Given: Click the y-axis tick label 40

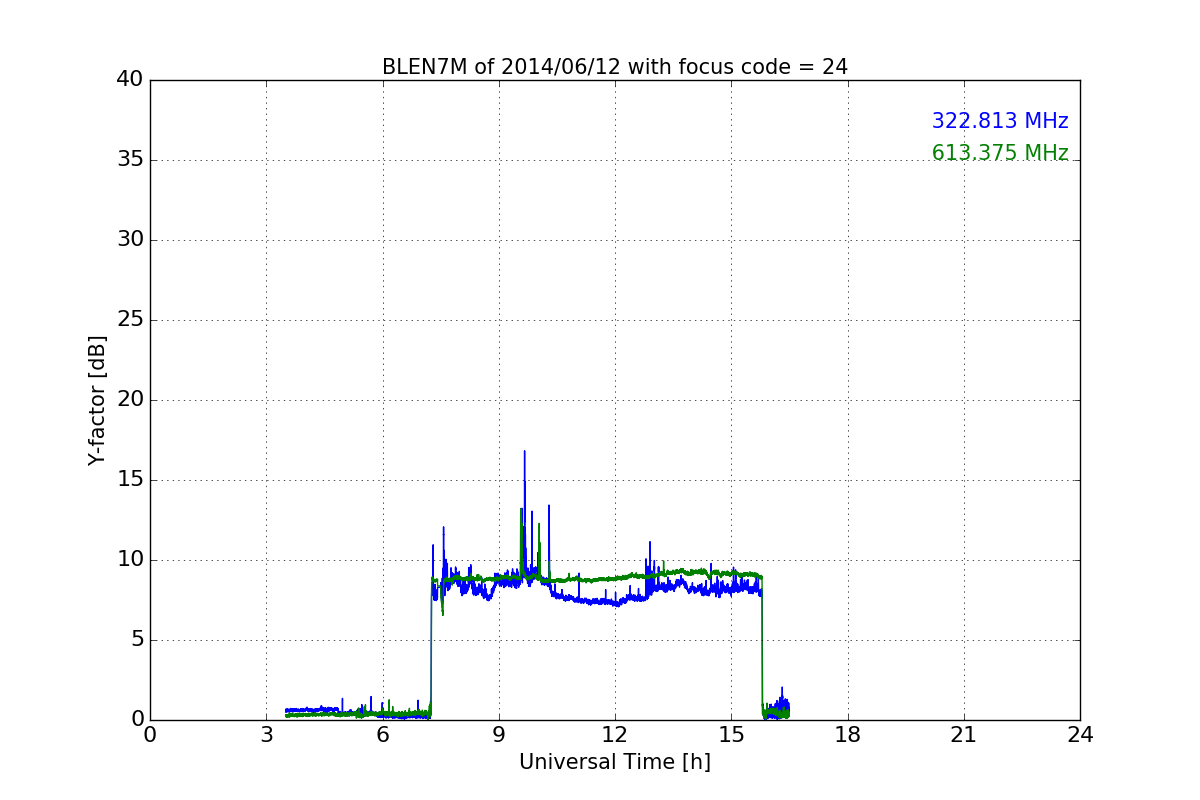Looking at the screenshot, I should click(130, 80).
